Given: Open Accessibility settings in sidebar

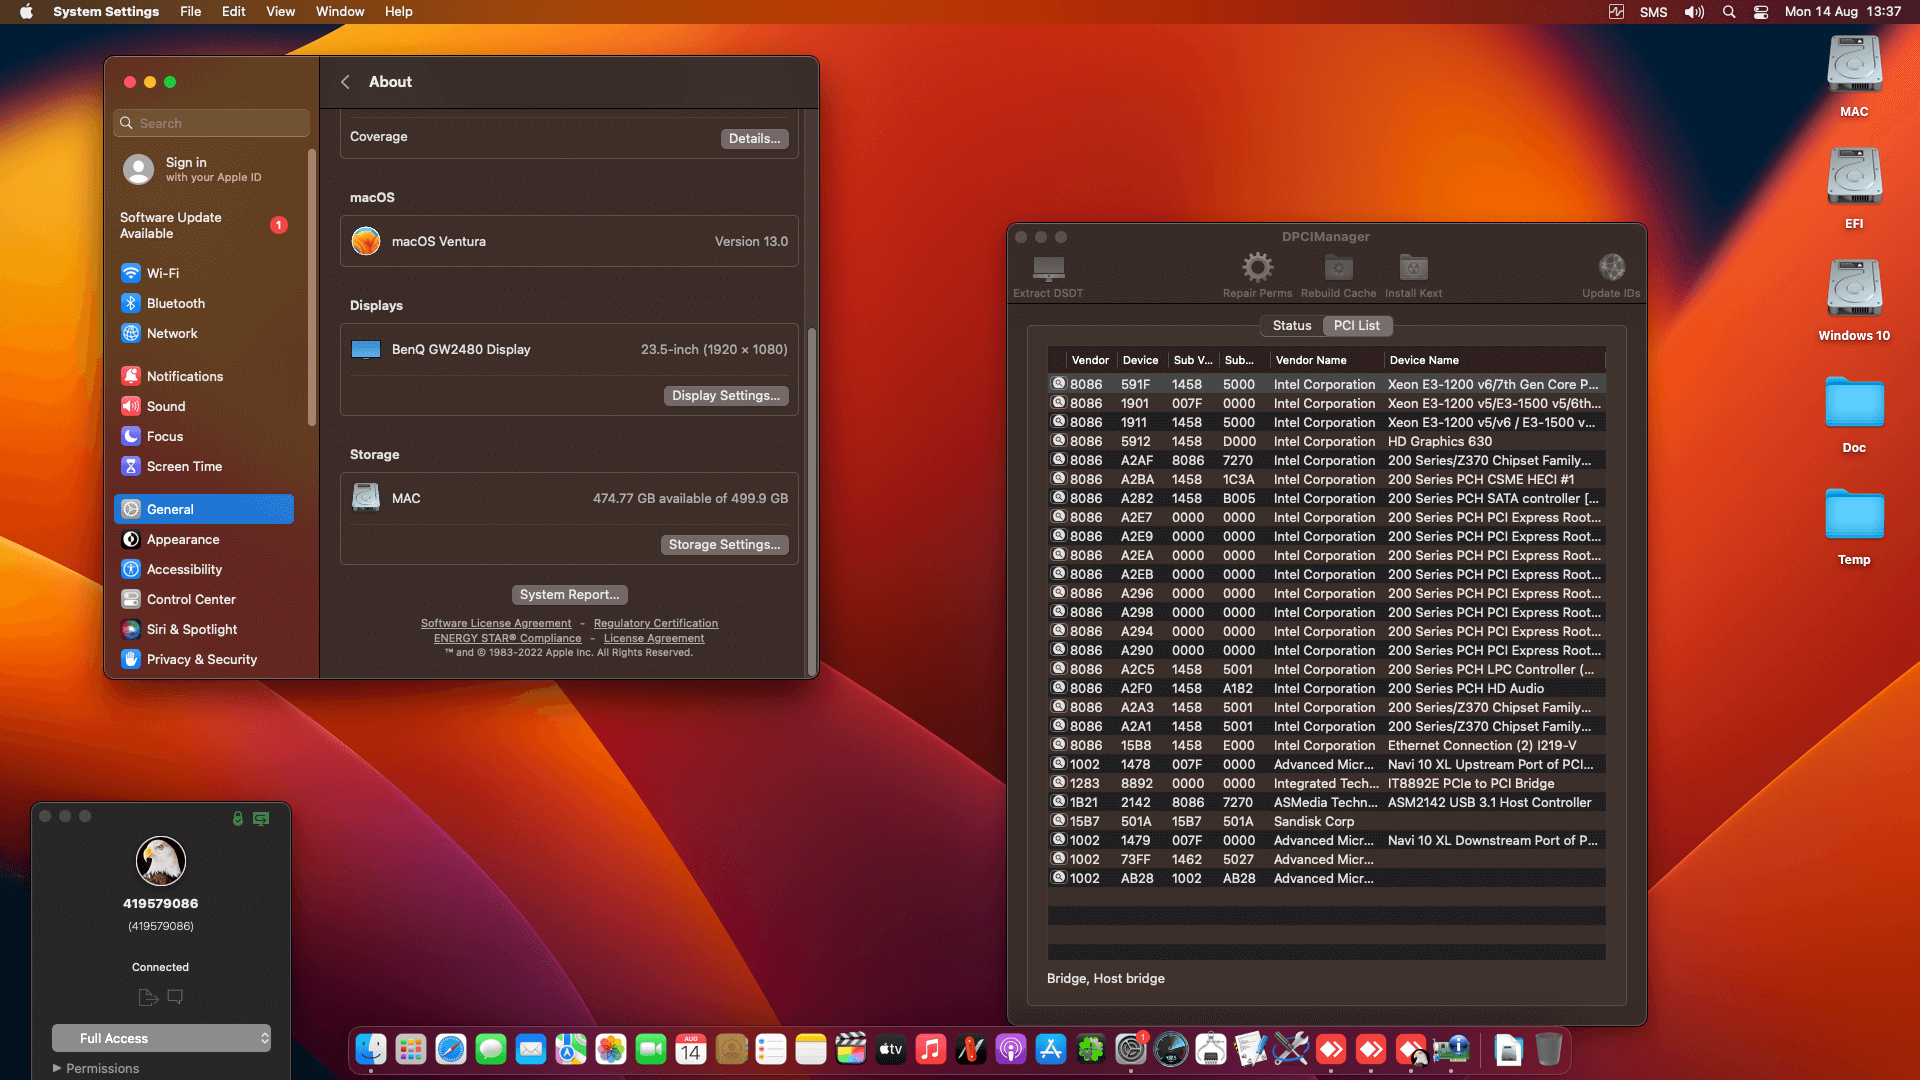Looking at the screenshot, I should [204, 569].
